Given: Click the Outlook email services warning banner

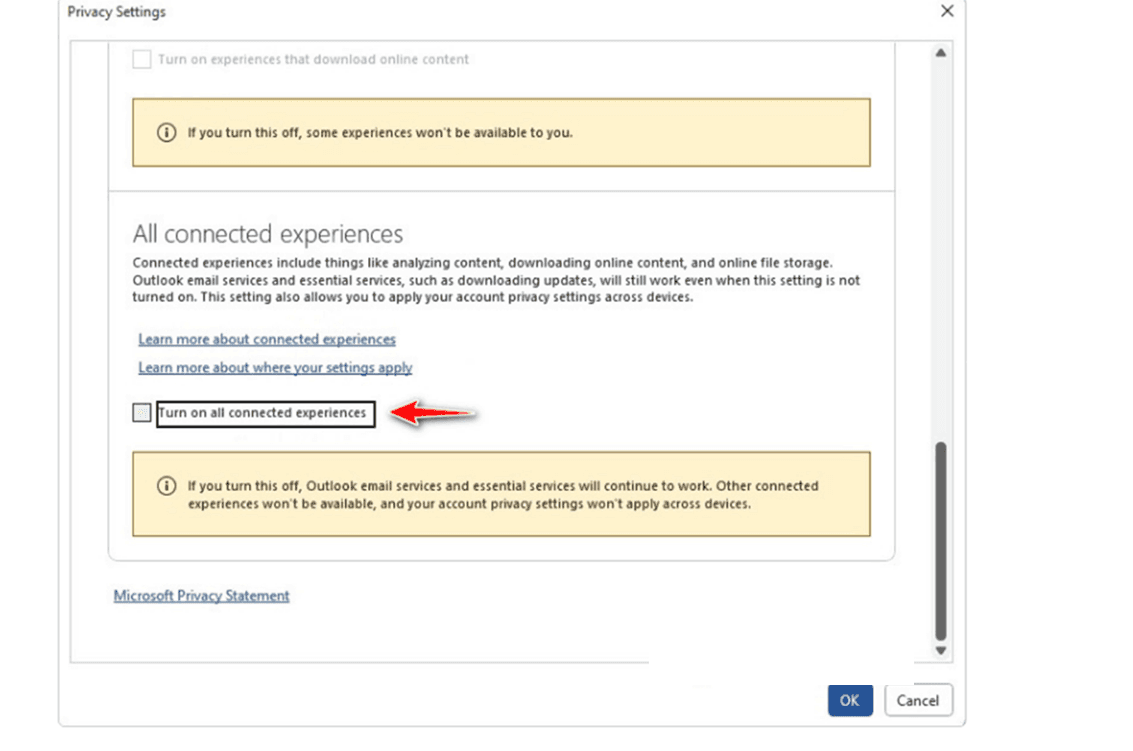Looking at the screenshot, I should point(500,494).
